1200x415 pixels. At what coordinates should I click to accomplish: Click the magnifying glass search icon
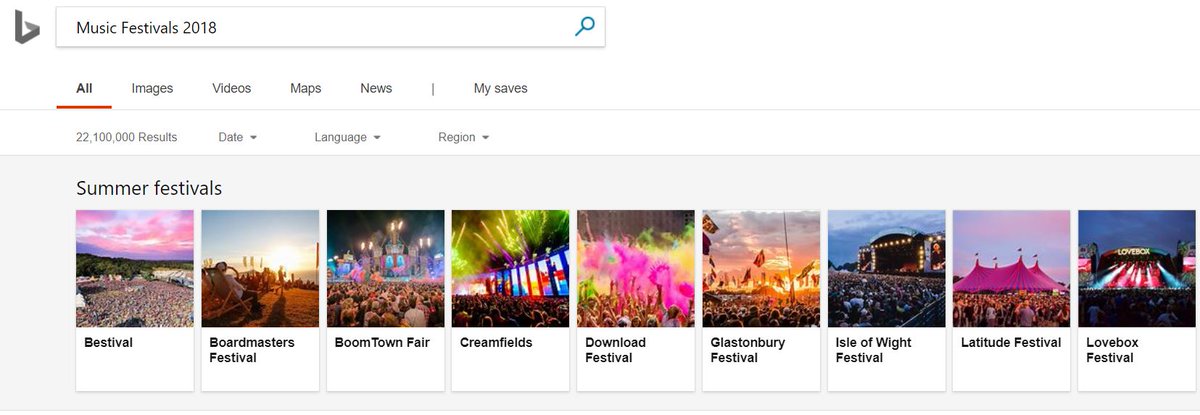coord(585,27)
